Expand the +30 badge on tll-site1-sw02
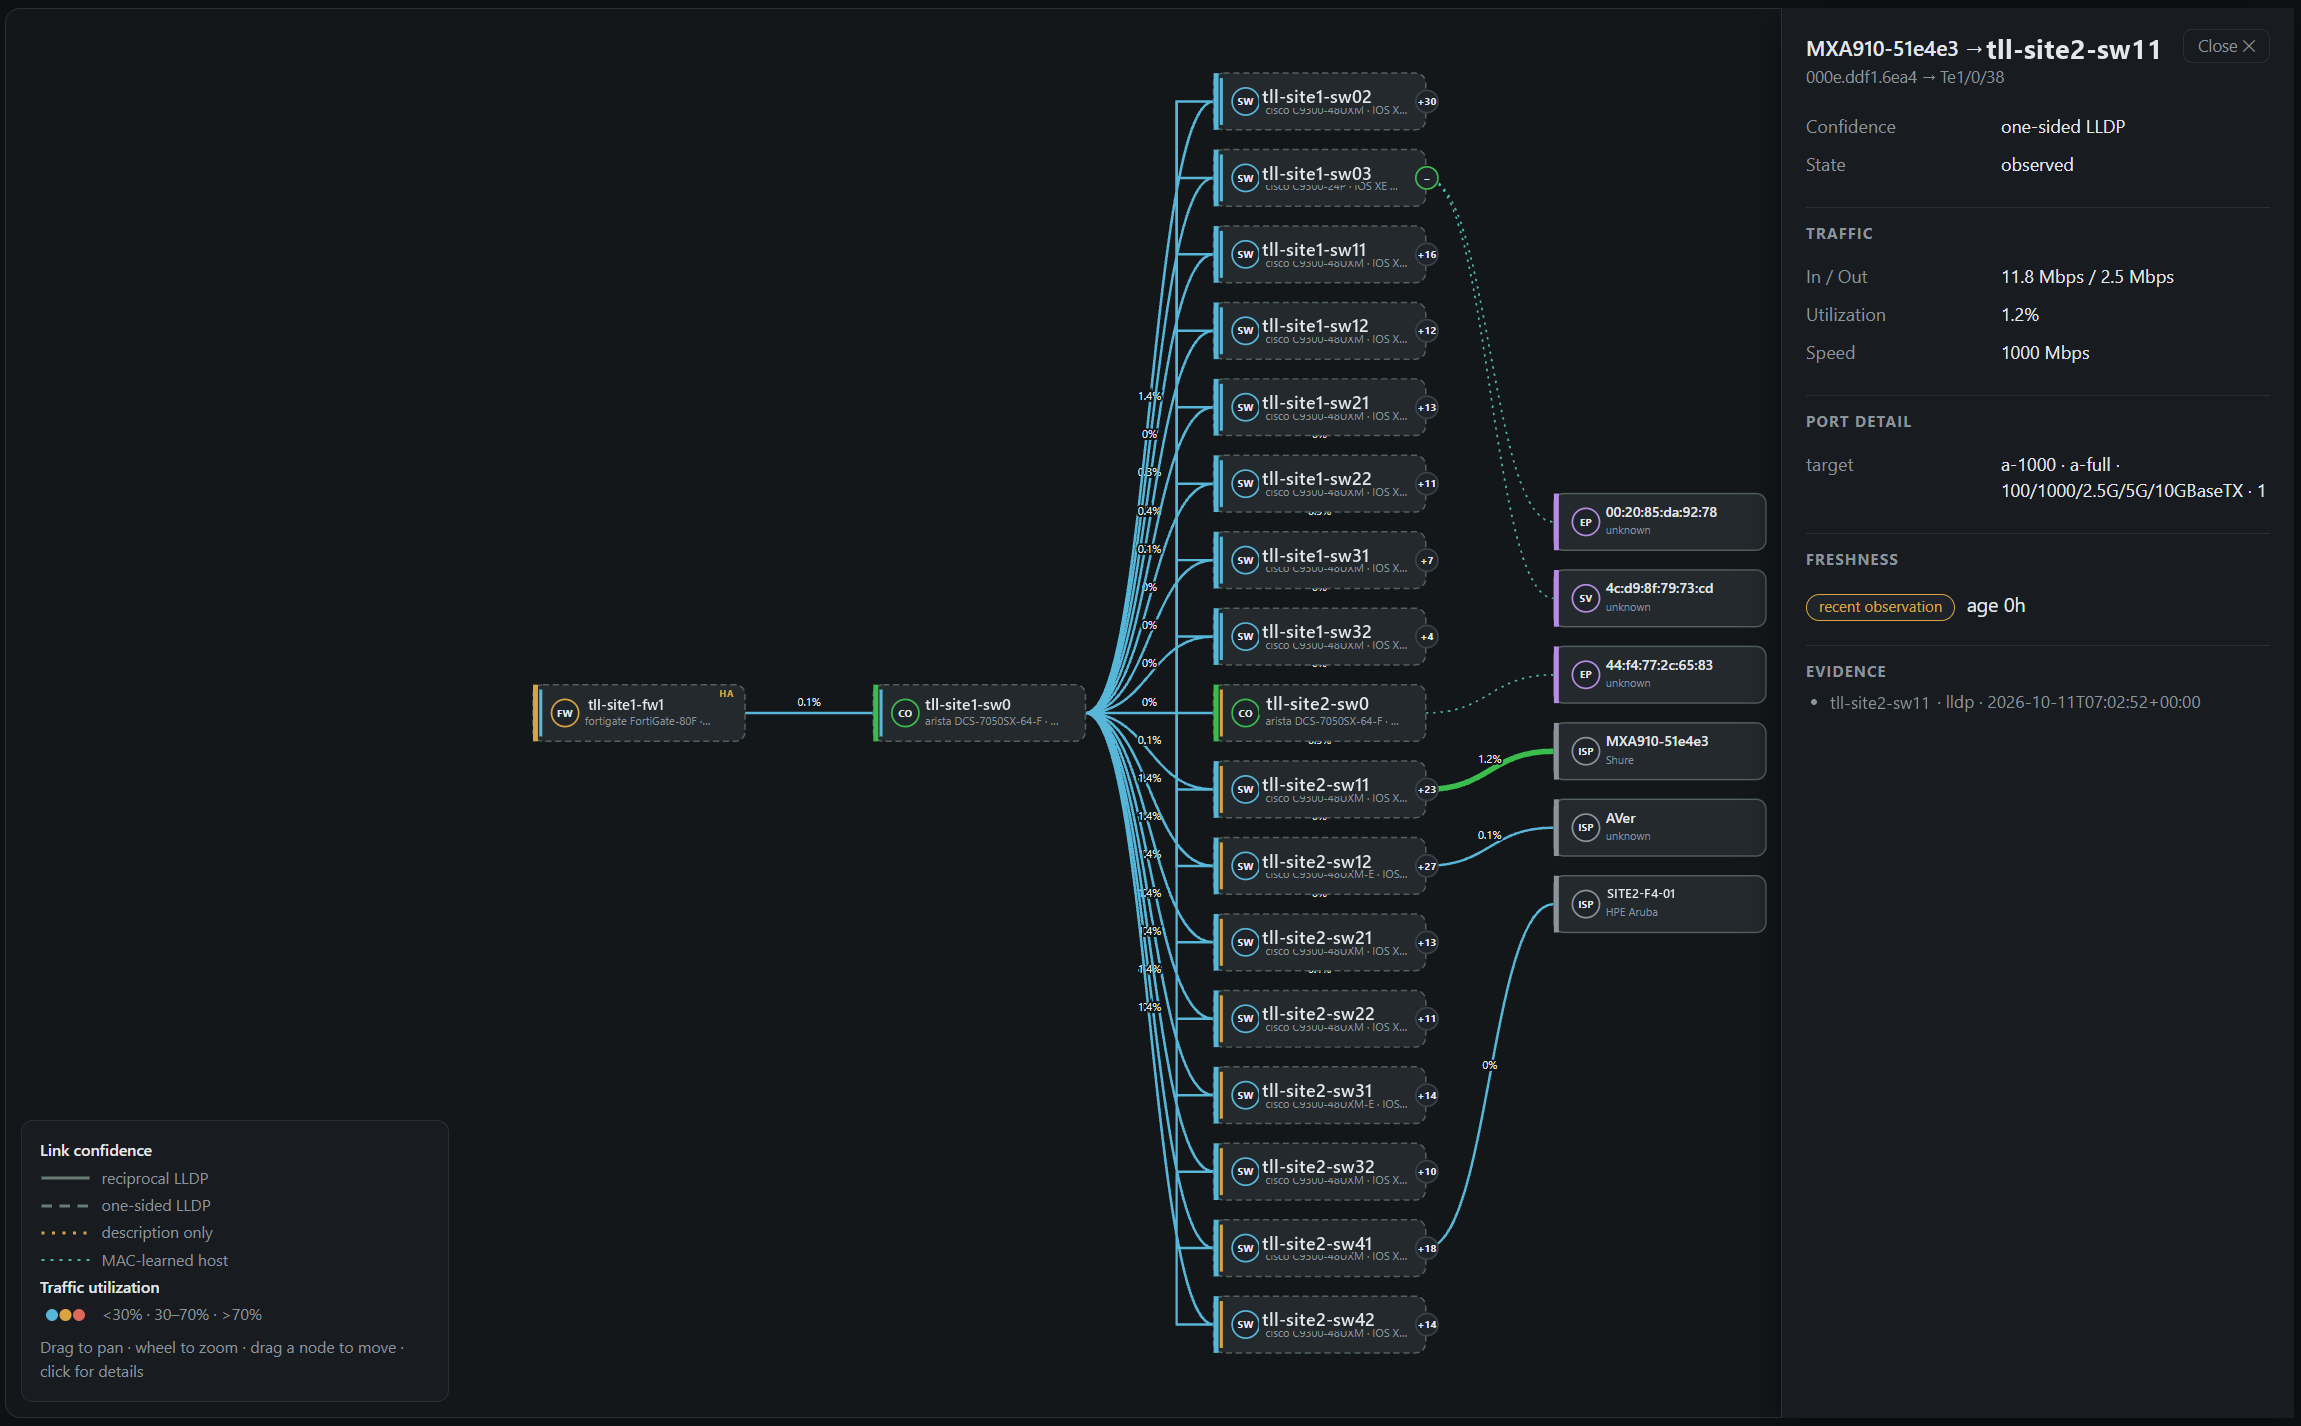The width and height of the screenshot is (2301, 1426). 1427,101
